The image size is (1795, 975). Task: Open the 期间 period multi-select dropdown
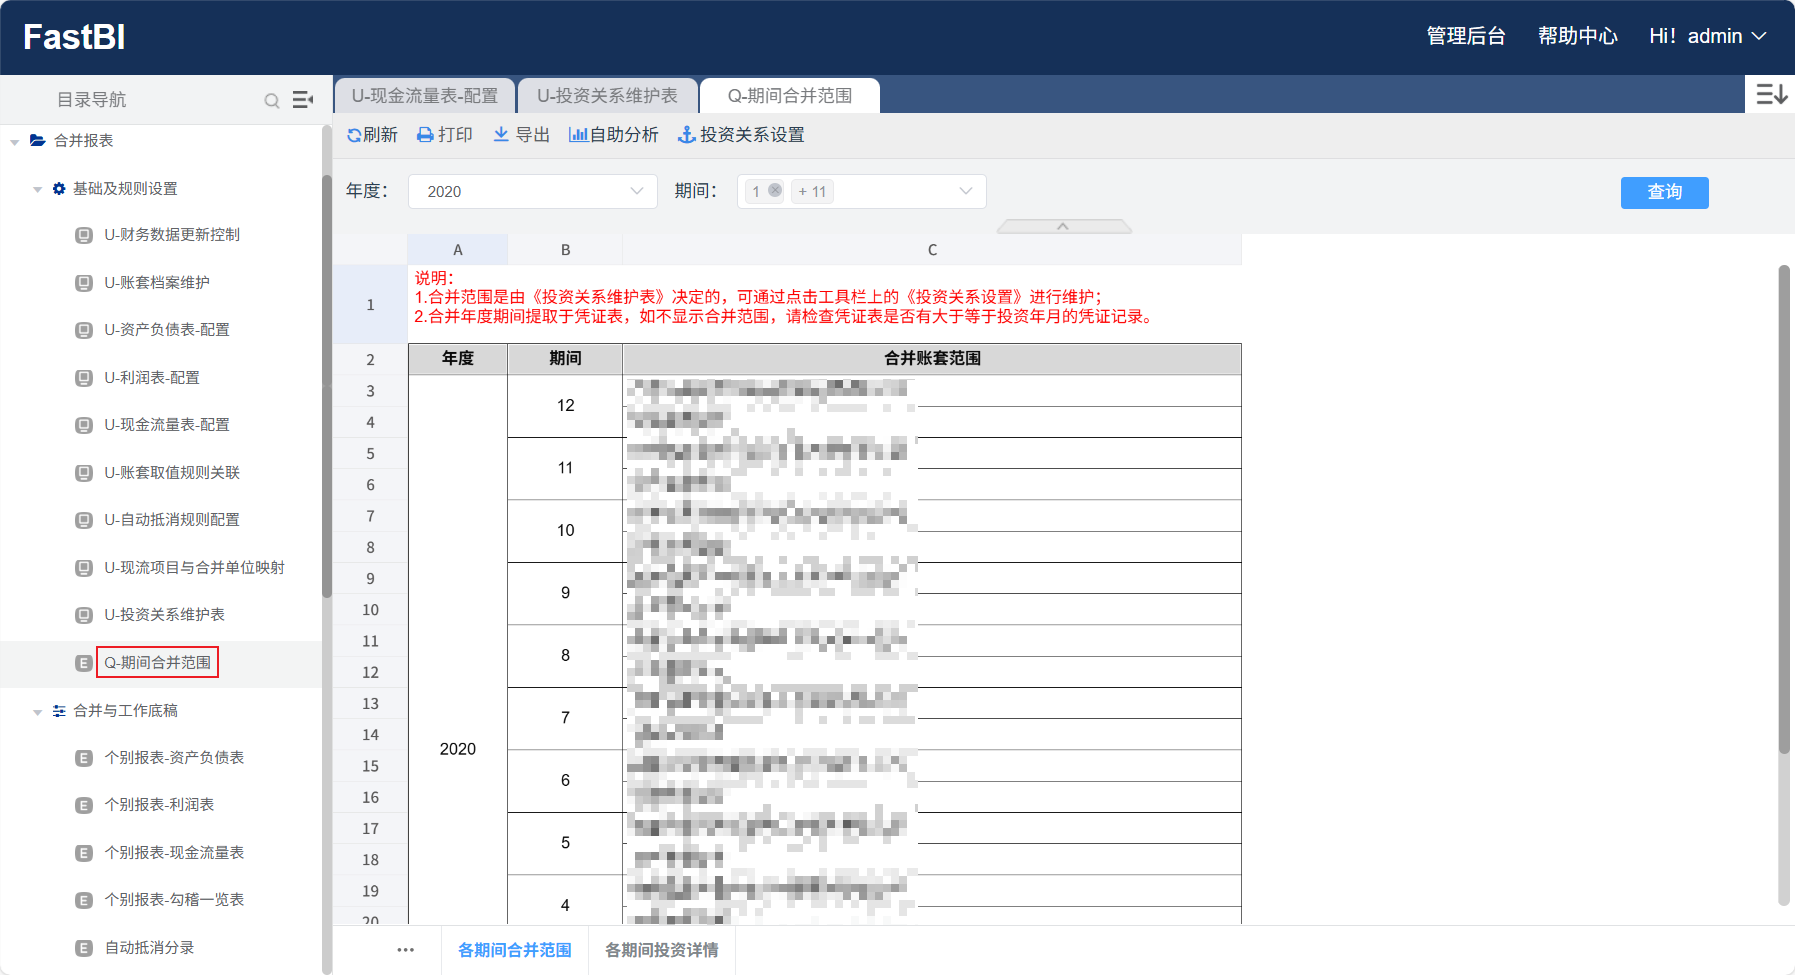[x=964, y=191]
